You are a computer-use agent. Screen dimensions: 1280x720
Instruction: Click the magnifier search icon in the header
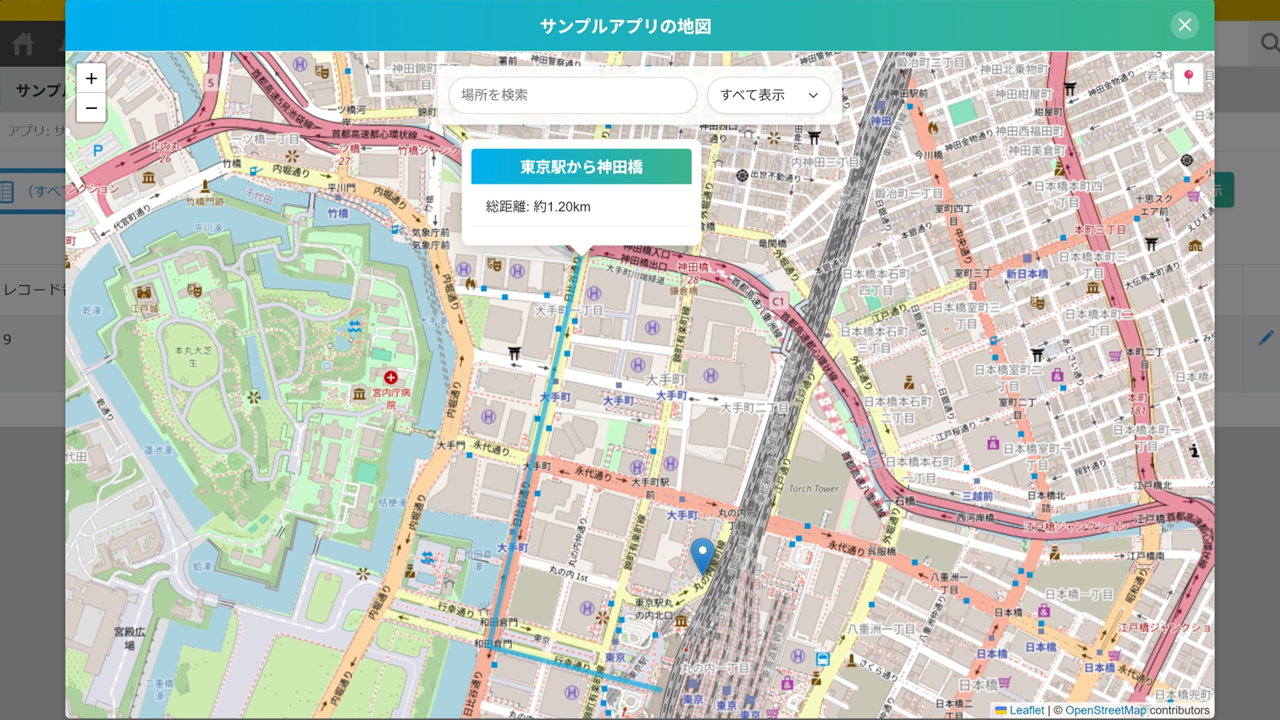pos(1268,42)
